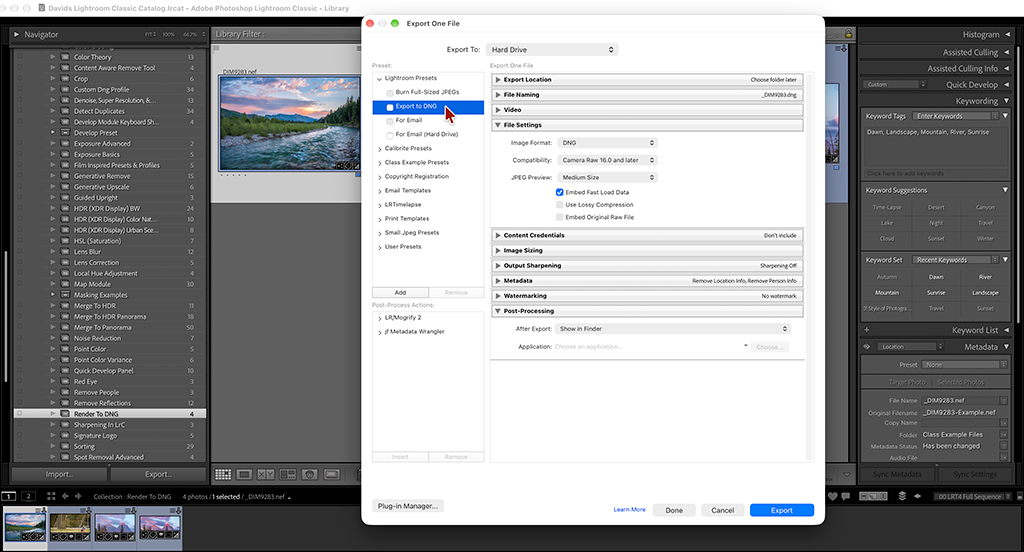This screenshot has width=1024, height=552.
Task: Expand the Watermarking section
Action: tap(498, 296)
